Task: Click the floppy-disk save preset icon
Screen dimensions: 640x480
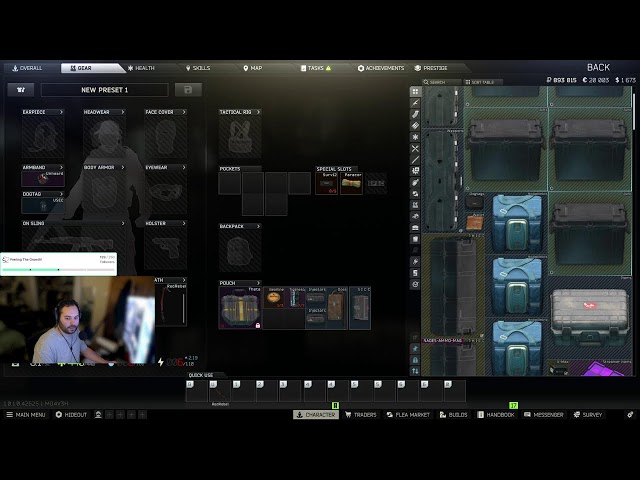Action: pyautogui.click(x=188, y=90)
